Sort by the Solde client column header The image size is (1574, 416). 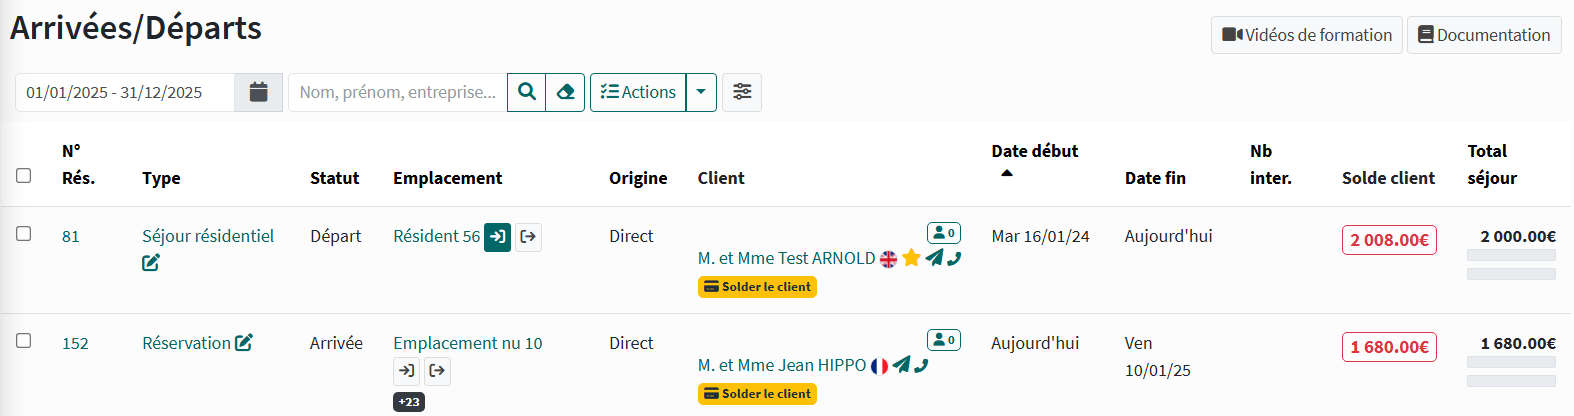coord(1387,178)
